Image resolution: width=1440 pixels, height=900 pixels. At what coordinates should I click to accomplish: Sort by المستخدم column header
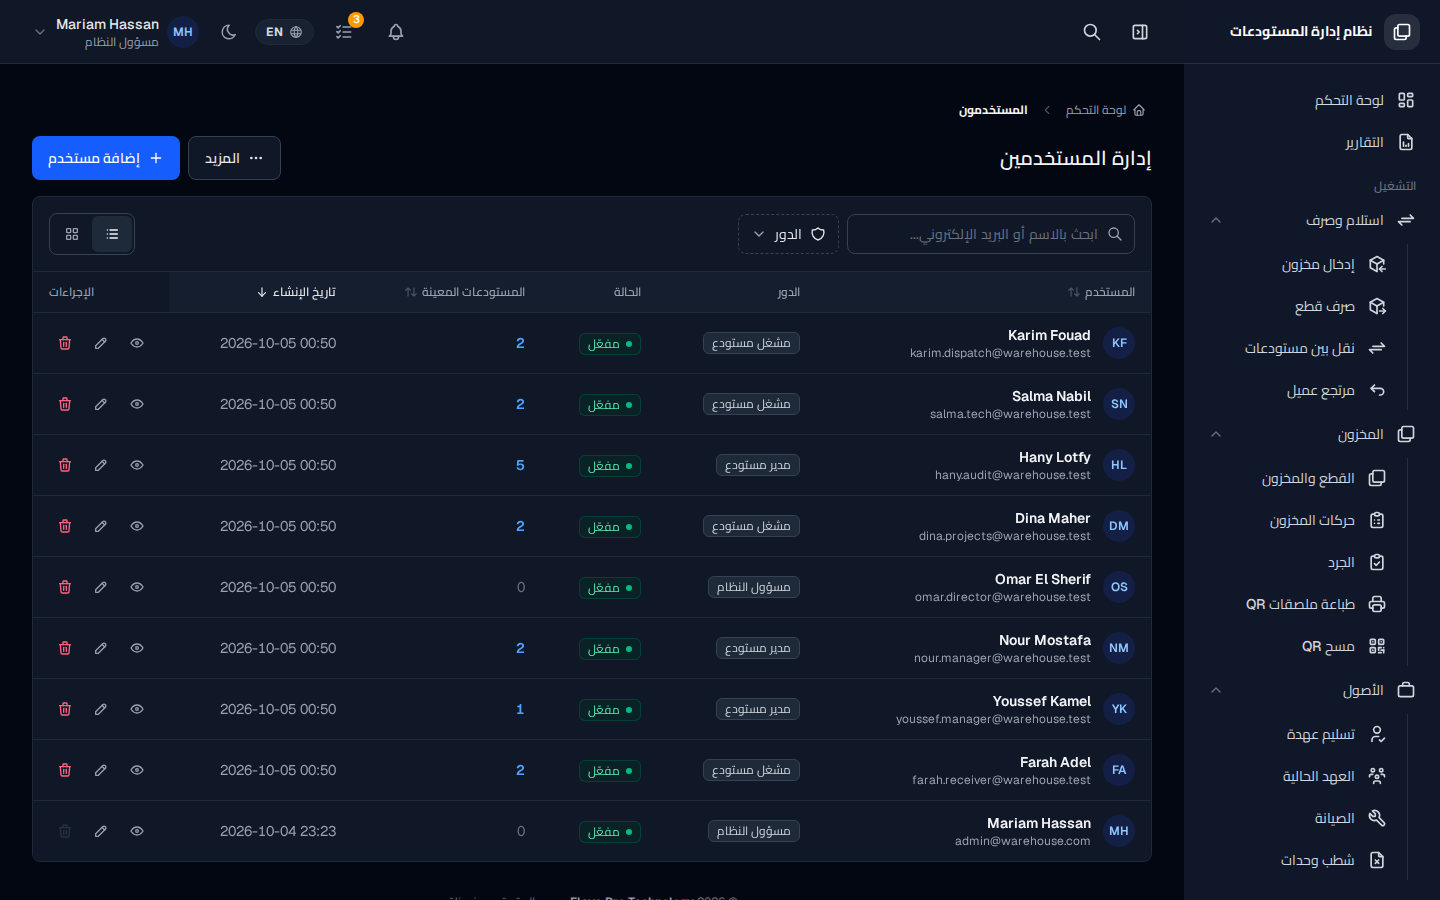click(x=1101, y=292)
